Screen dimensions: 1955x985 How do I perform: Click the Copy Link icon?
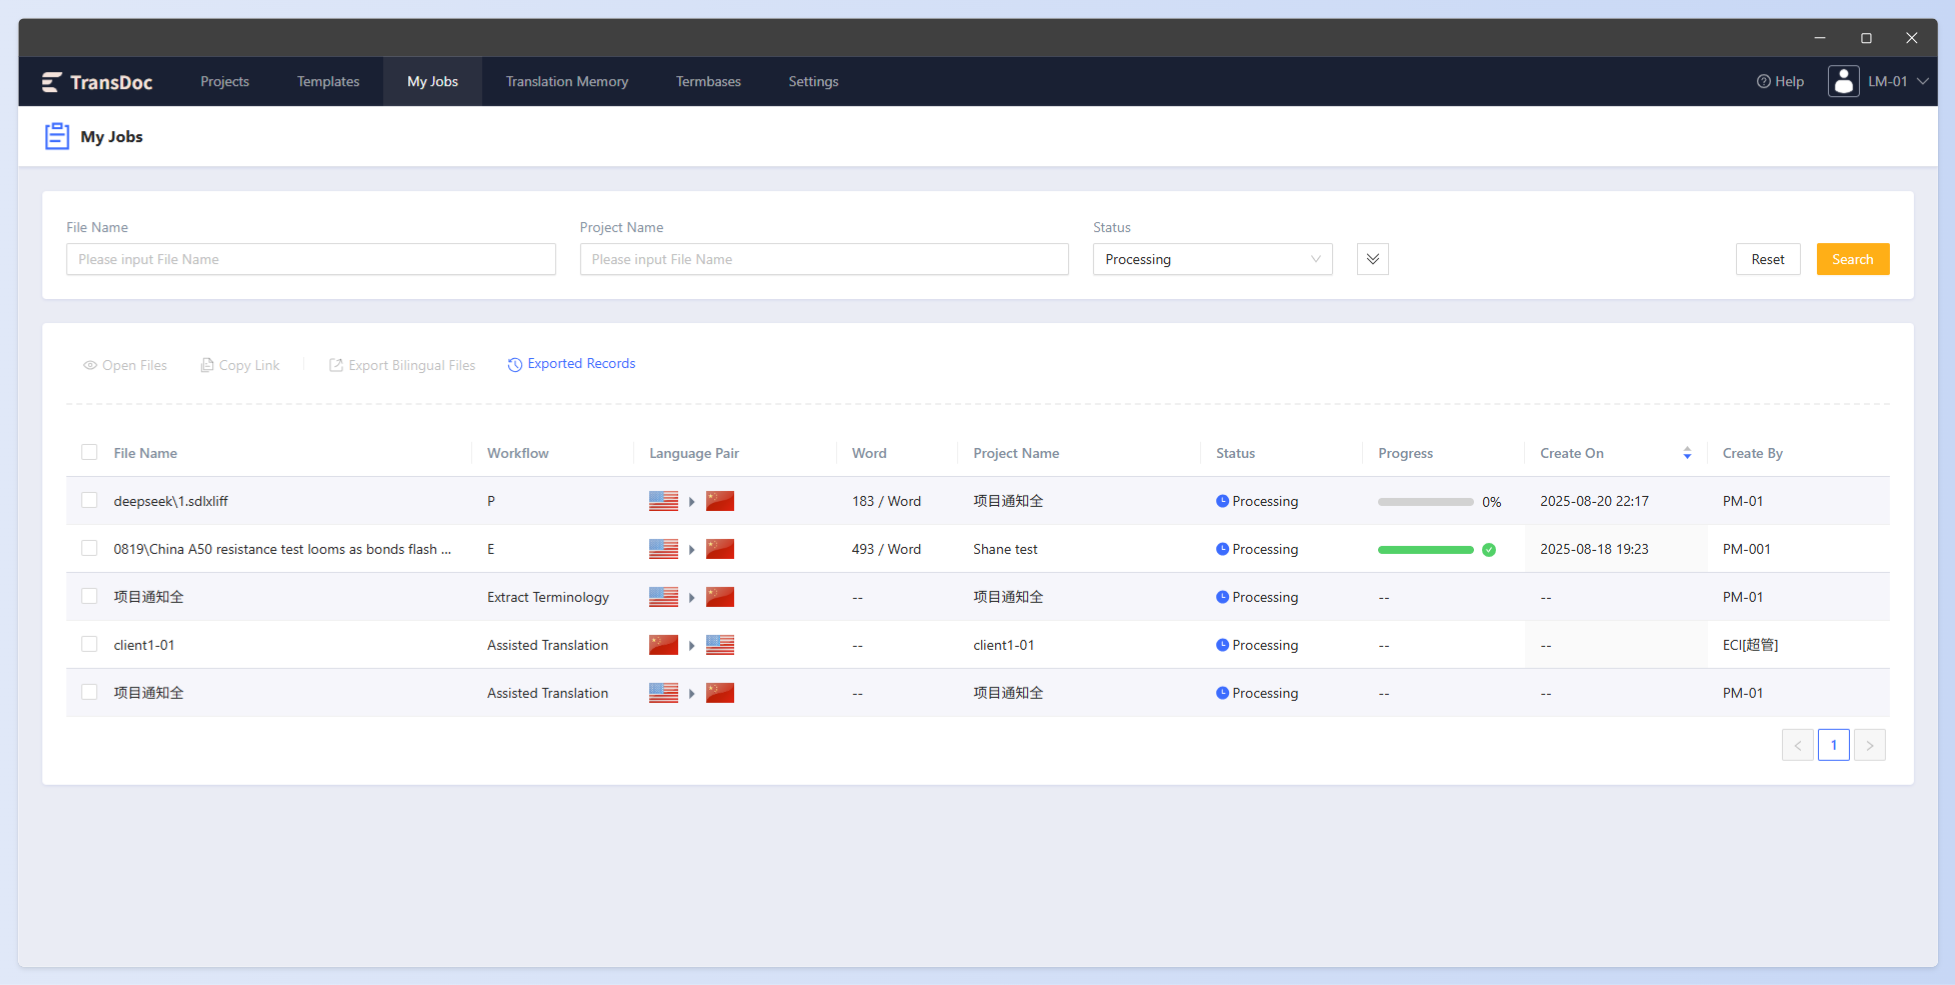207,365
